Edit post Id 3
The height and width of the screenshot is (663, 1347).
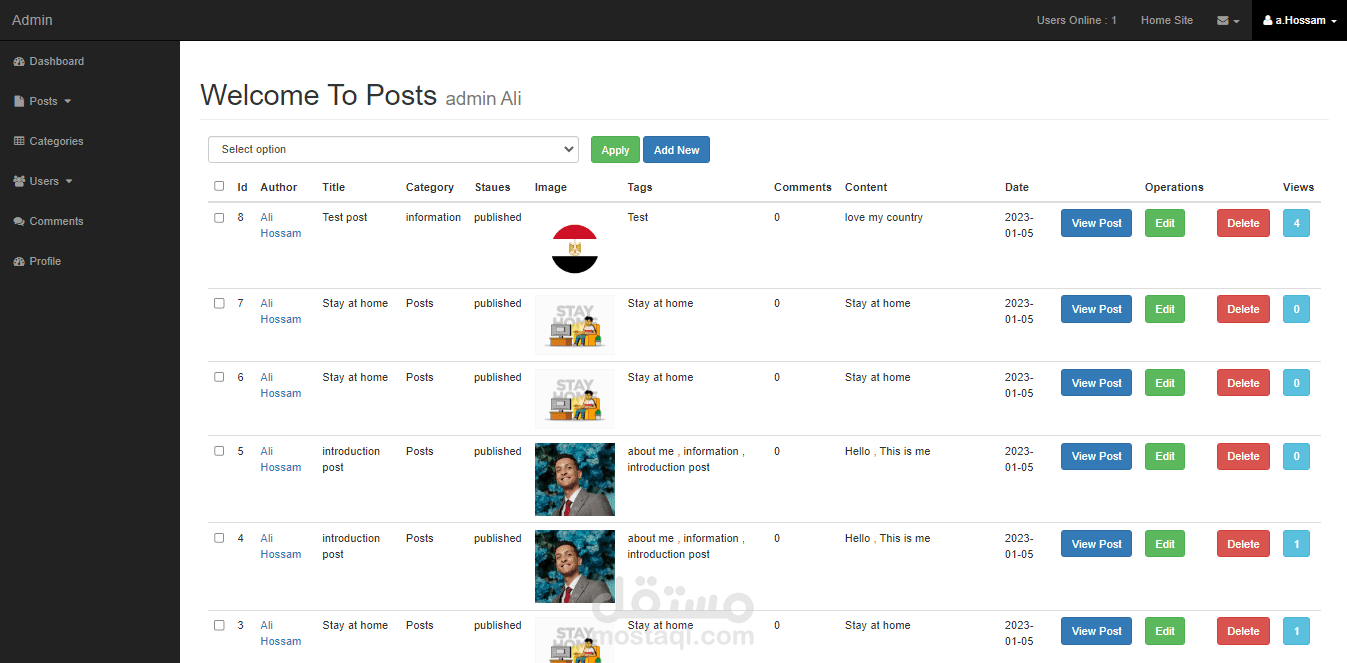pyautogui.click(x=1165, y=631)
